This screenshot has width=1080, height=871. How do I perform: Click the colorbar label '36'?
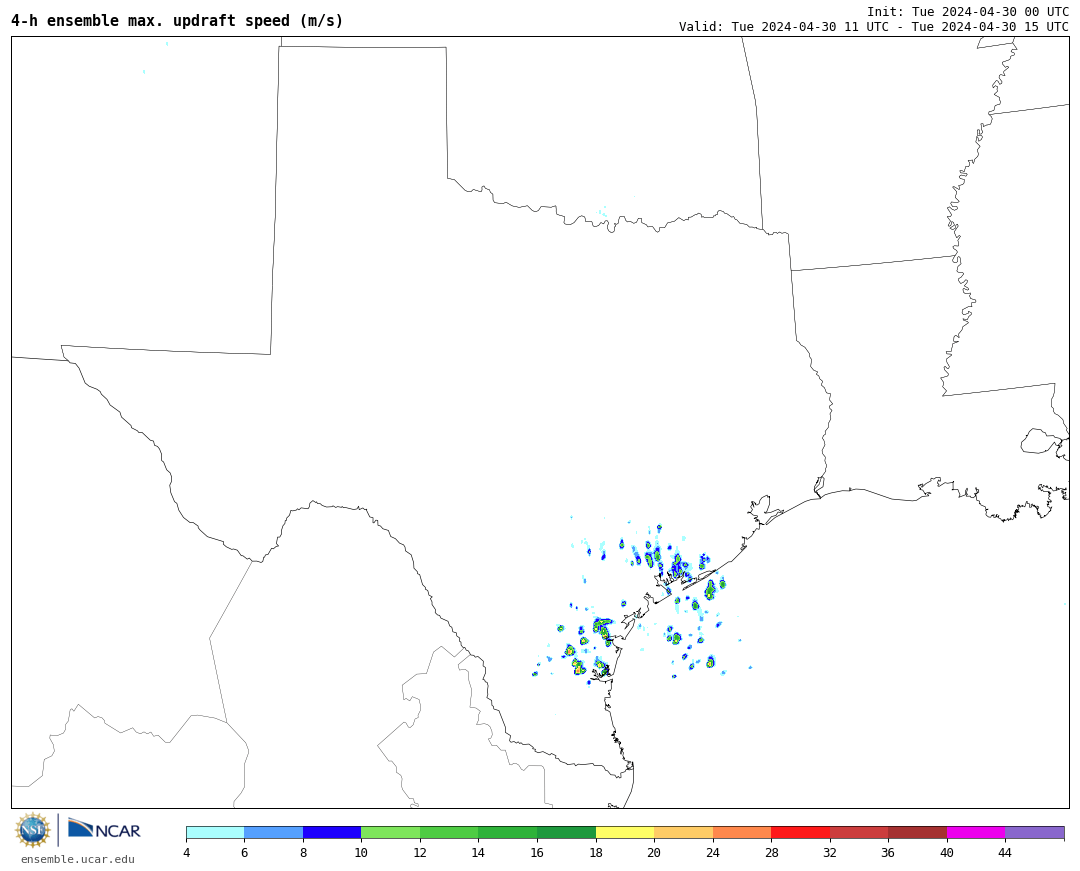888,852
